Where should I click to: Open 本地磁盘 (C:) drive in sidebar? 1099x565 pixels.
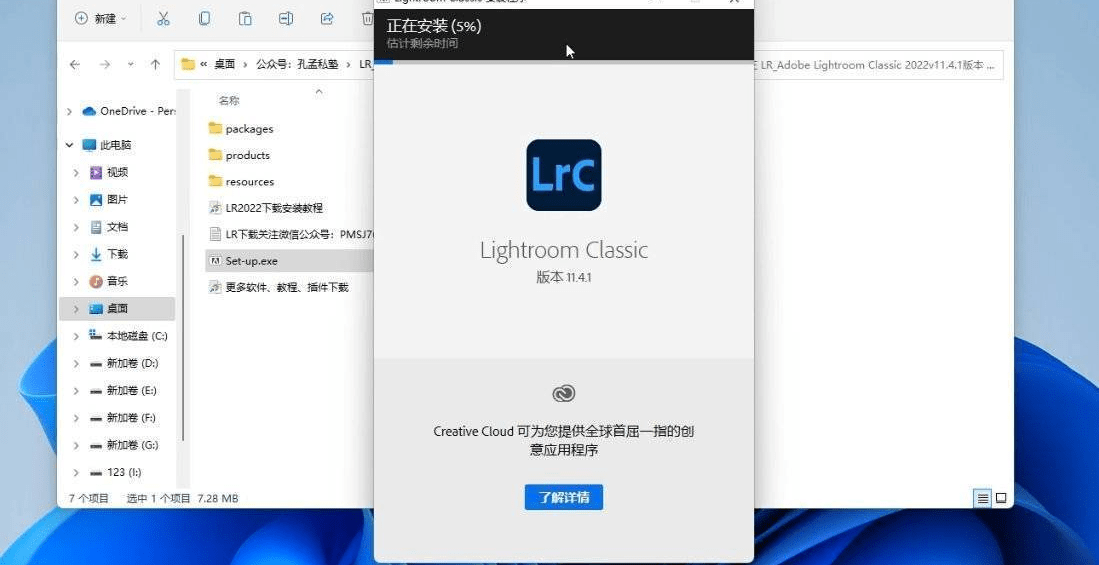click(129, 336)
